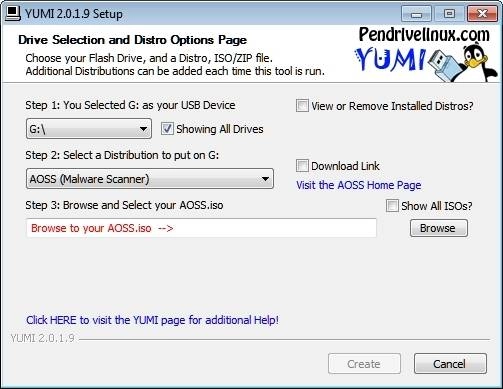
Task: Click the Cancel button
Action: 450,364
